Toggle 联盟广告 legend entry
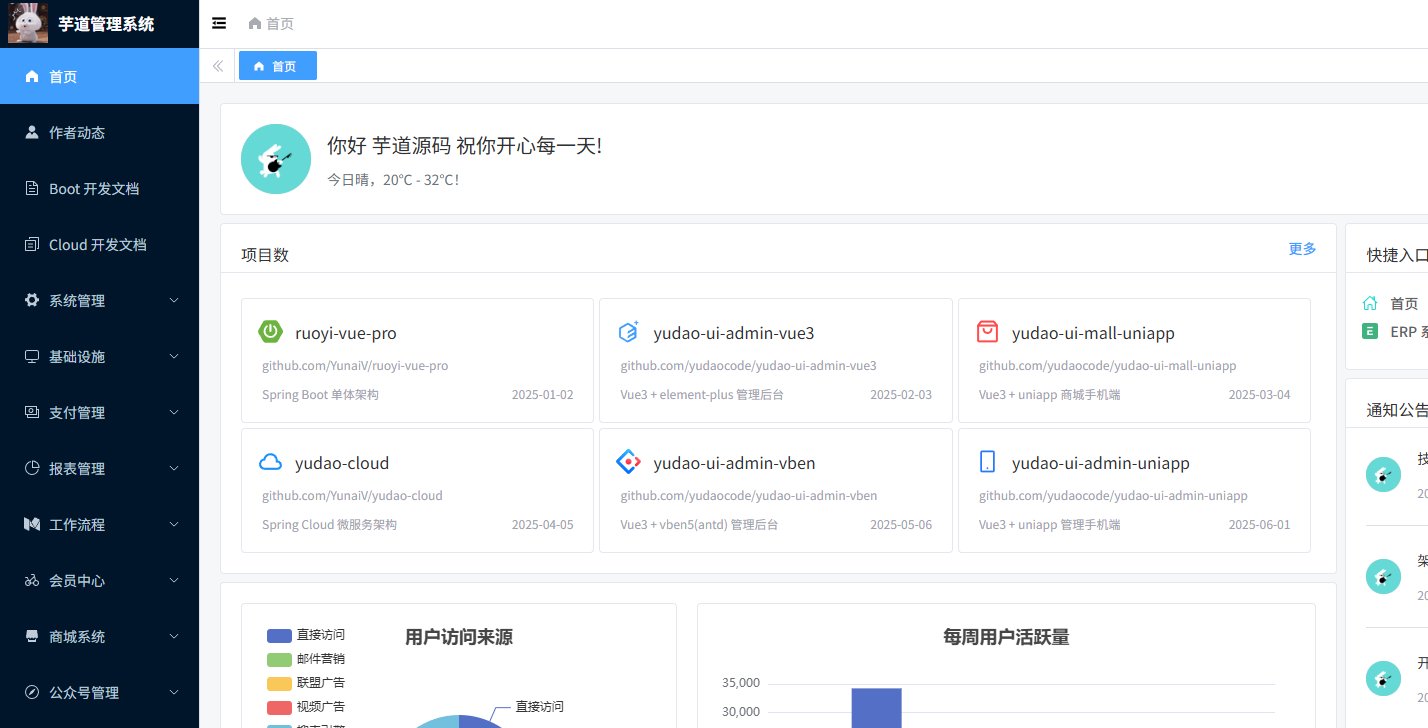Viewport: 1428px width, 728px height. coord(306,683)
